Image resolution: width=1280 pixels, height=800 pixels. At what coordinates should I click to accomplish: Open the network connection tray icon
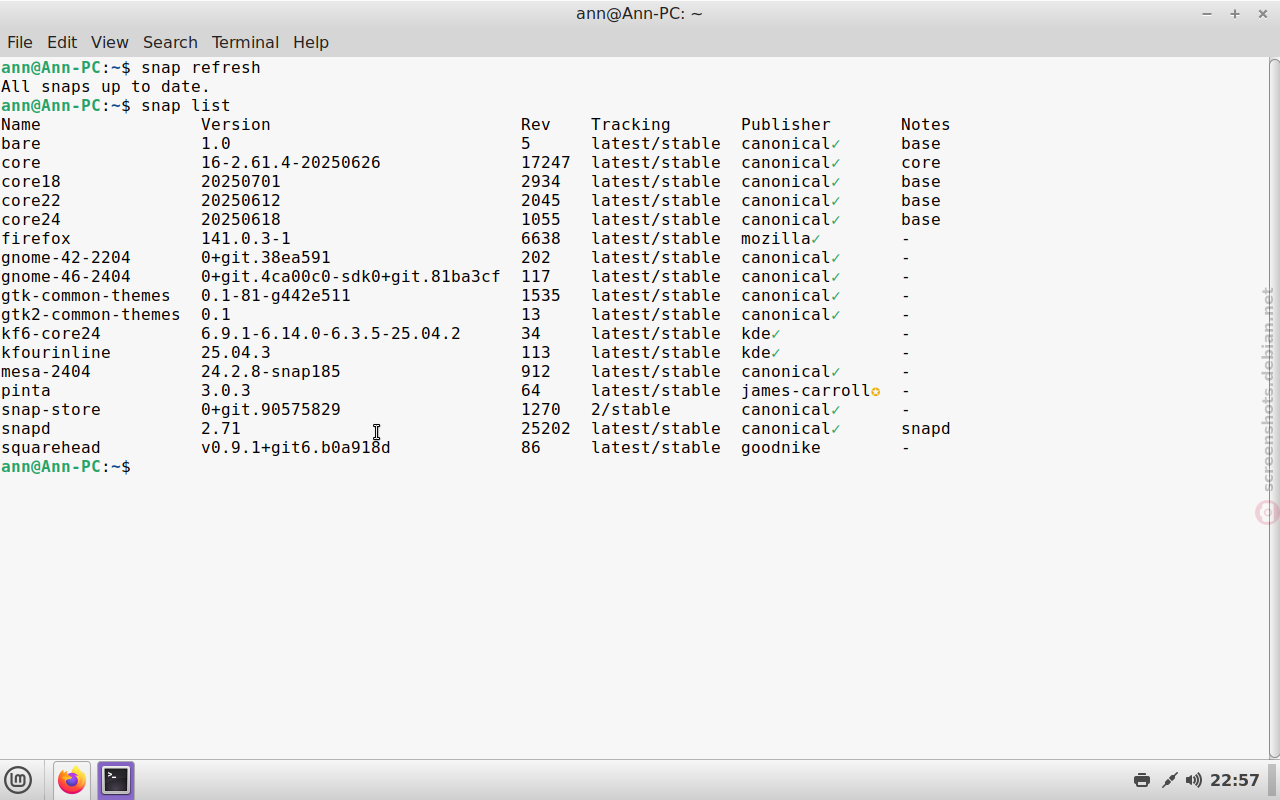click(x=1168, y=780)
